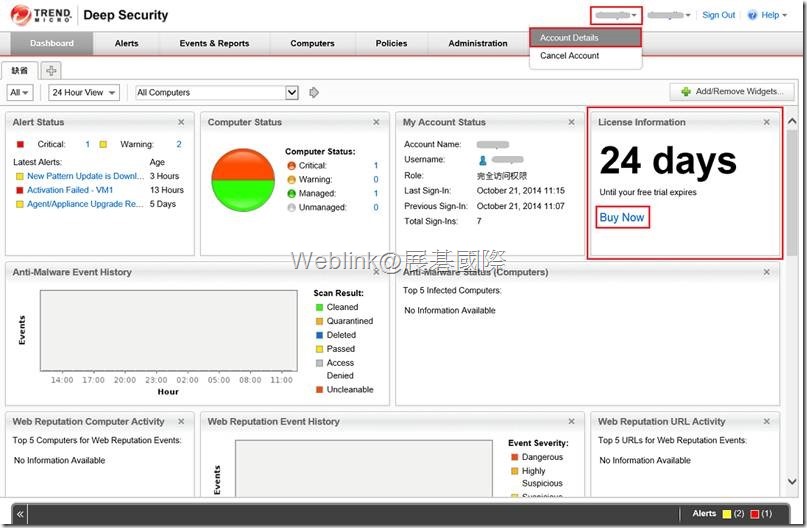This screenshot has width=807, height=528.
Task: Go to the Alerts tab
Action: tap(127, 43)
